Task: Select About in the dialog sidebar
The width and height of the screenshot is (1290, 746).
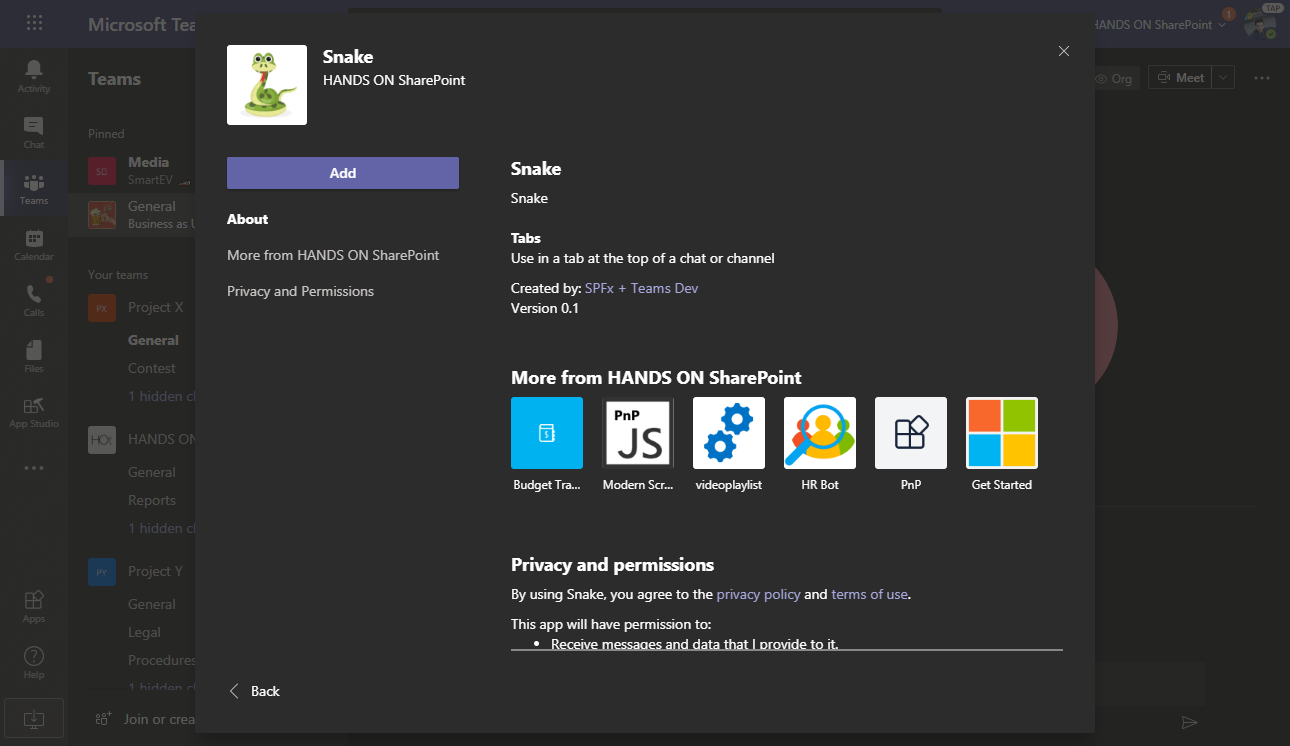Action: click(x=248, y=219)
